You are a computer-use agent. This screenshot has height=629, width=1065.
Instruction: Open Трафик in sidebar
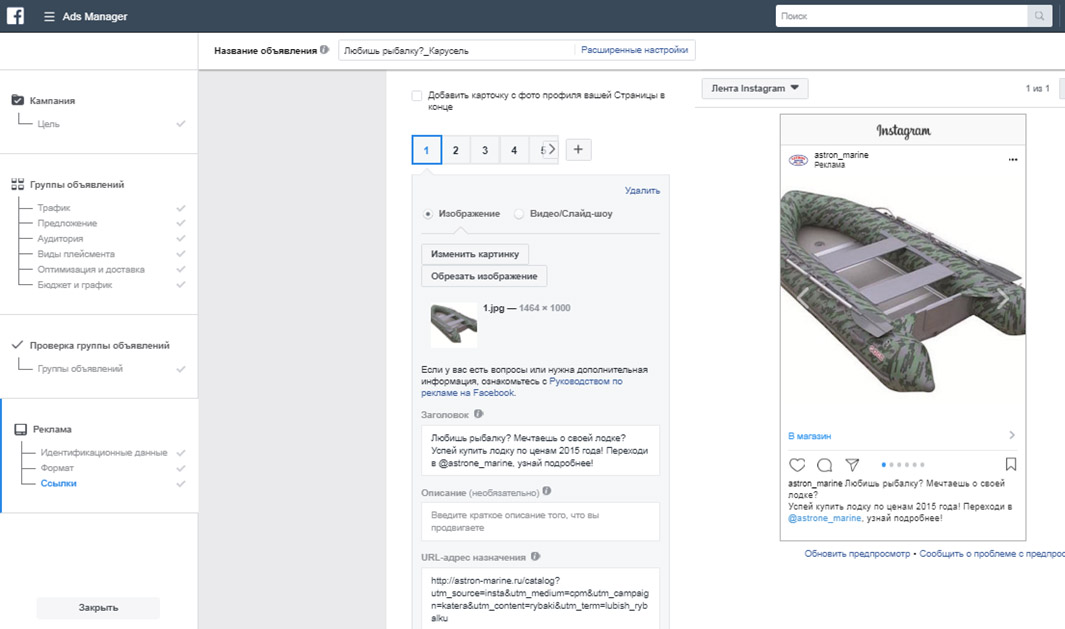[x=54, y=208]
